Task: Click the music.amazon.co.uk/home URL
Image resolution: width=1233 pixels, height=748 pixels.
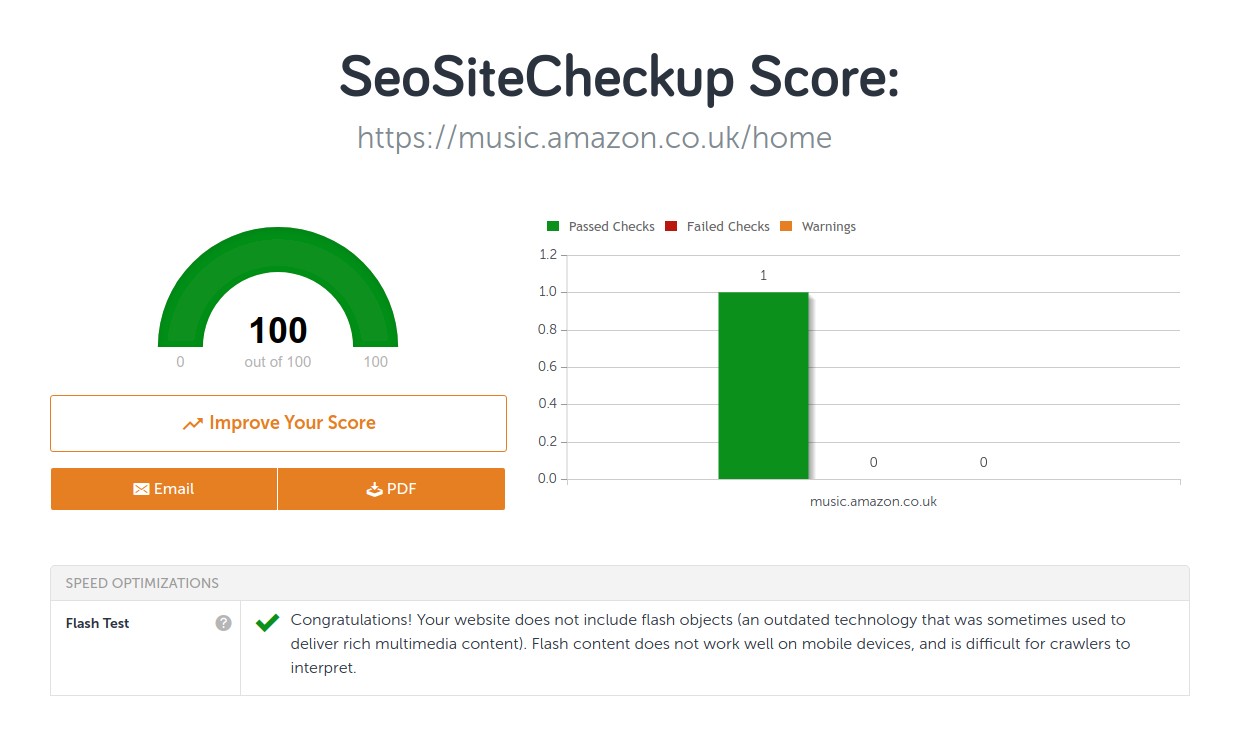Action: [595, 137]
